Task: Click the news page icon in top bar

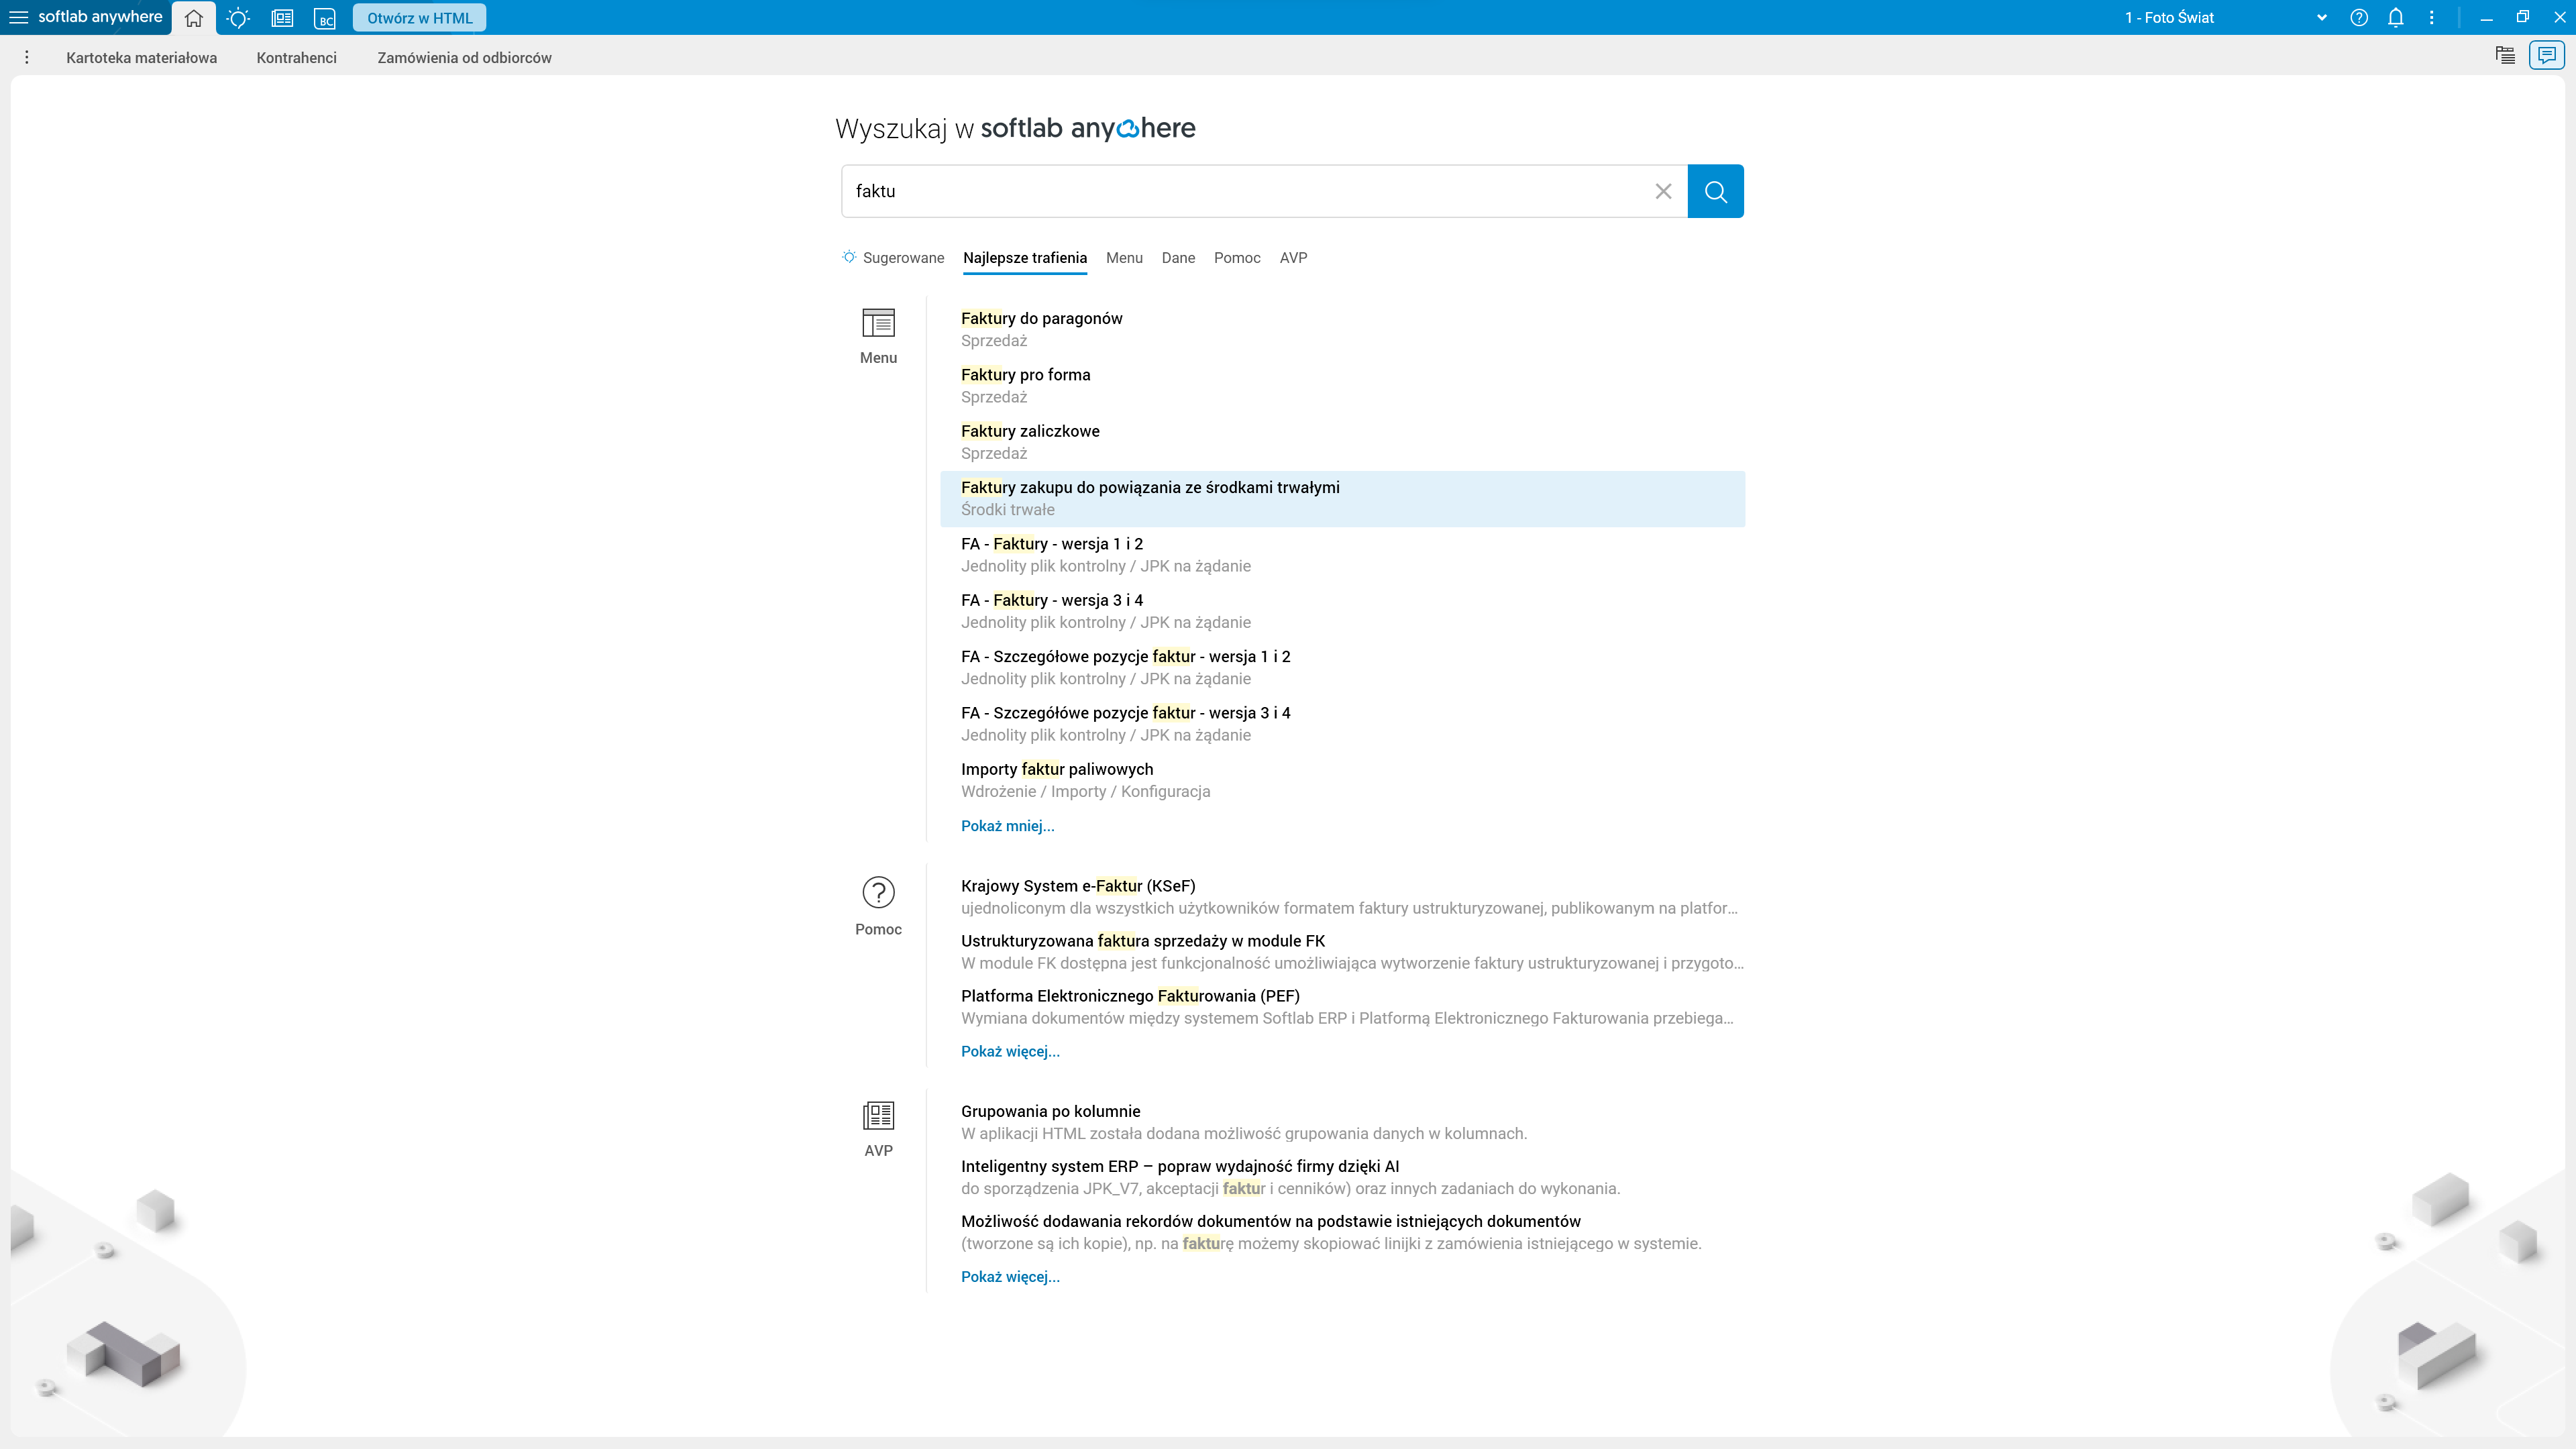Action: tap(282, 18)
